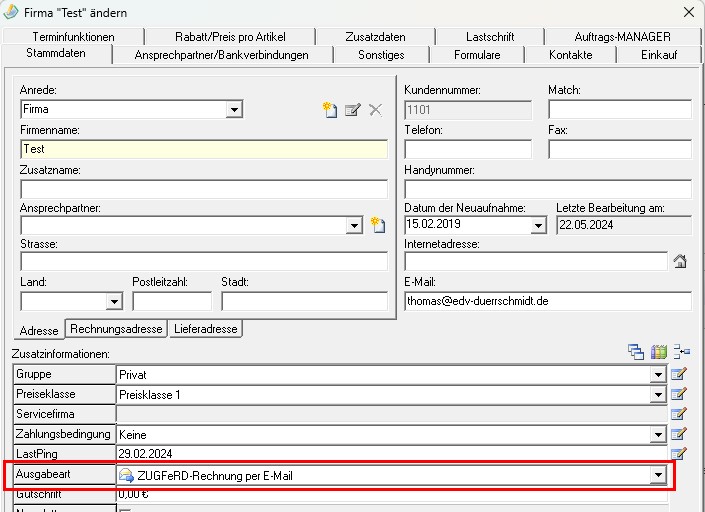Viewport: 705px width, 512px height.
Task: Switch to the Rechnungsadresse sub-tab
Action: pyautogui.click(x=116, y=329)
